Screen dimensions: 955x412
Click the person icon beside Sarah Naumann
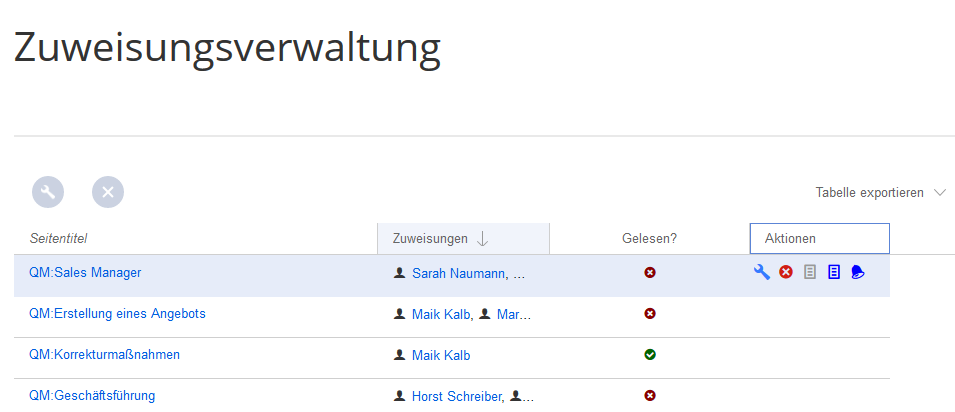point(400,272)
